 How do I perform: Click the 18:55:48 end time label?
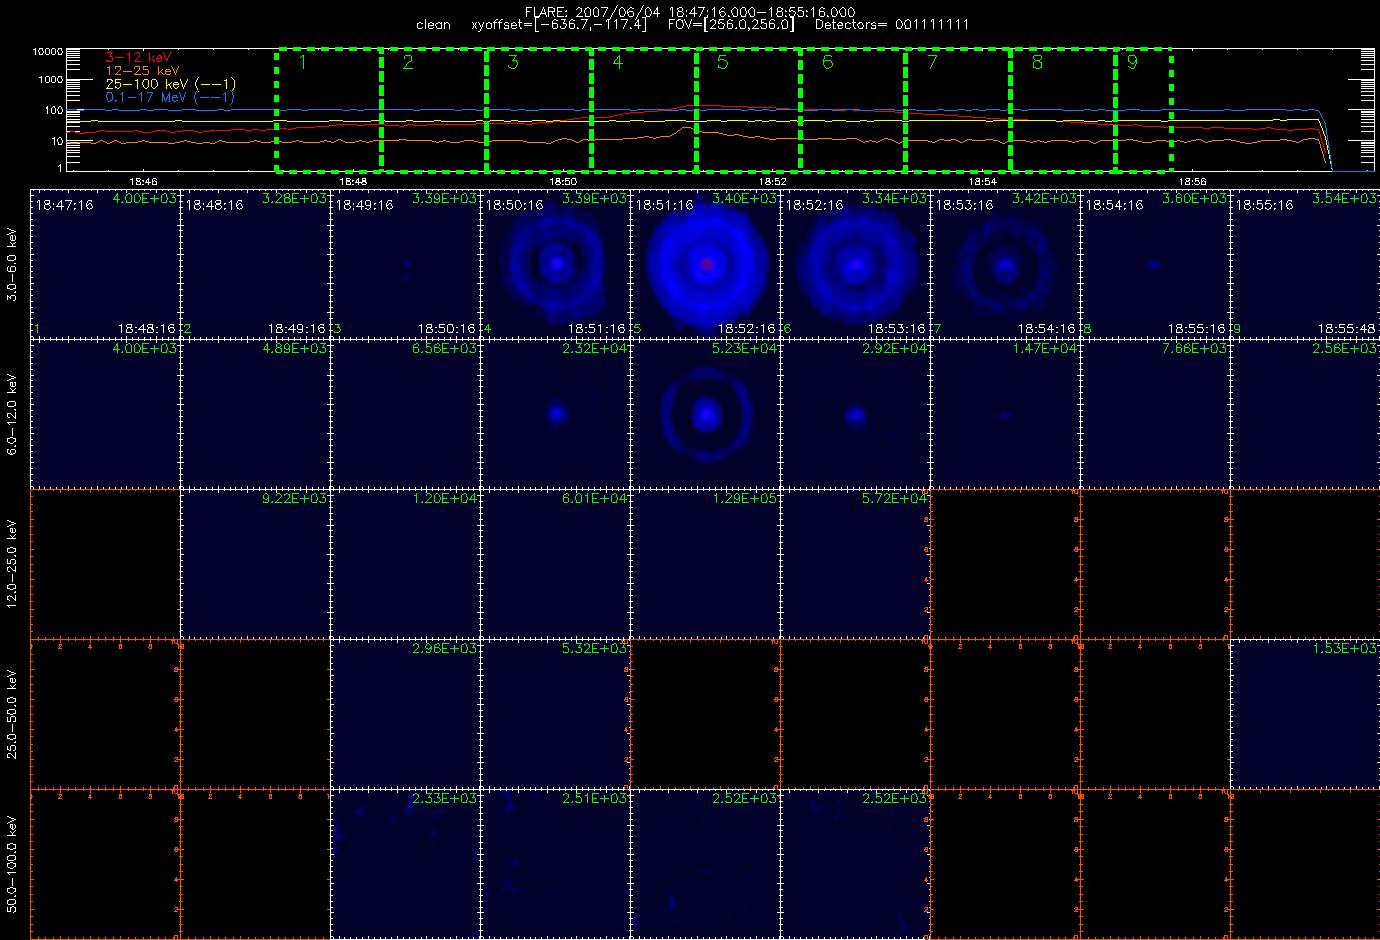point(1346,329)
